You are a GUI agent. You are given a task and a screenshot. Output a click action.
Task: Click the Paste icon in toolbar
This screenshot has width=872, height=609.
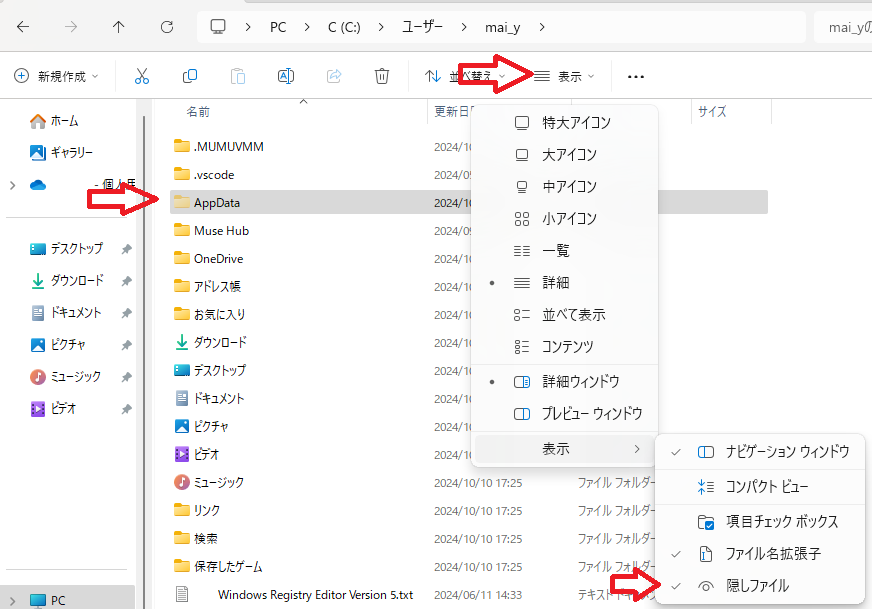point(238,76)
